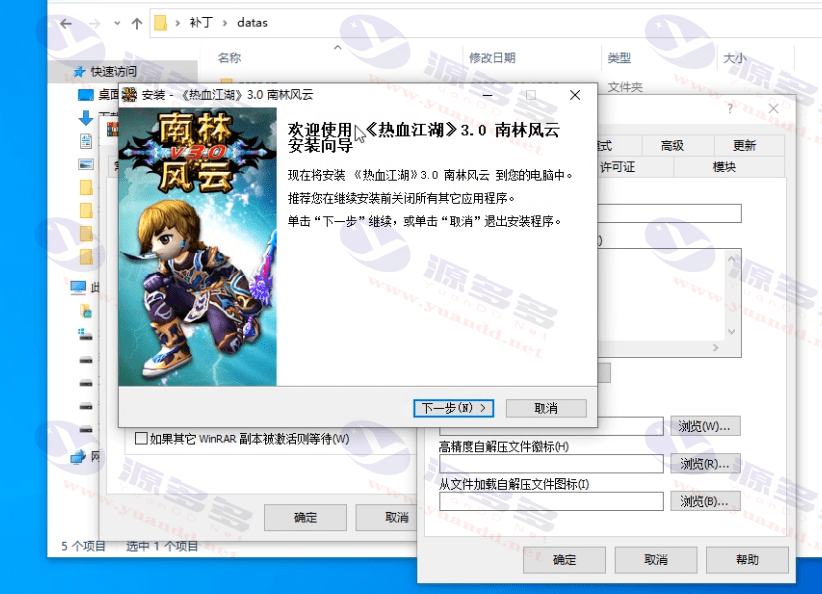Viewport: 822px width, 594px height.
Task: Click the scroll-right arrow of the text box
Action: coord(716,348)
